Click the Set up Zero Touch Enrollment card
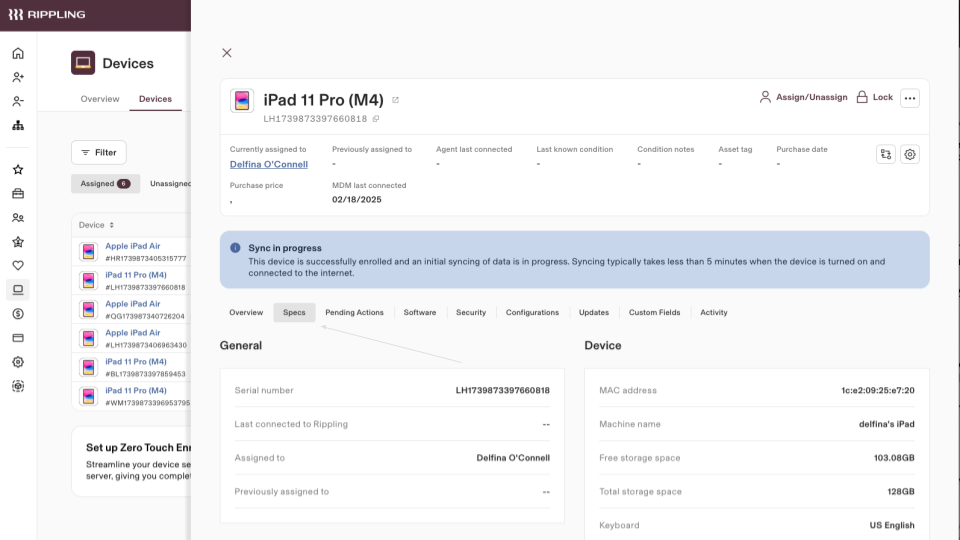960x540 pixels. tap(131, 461)
